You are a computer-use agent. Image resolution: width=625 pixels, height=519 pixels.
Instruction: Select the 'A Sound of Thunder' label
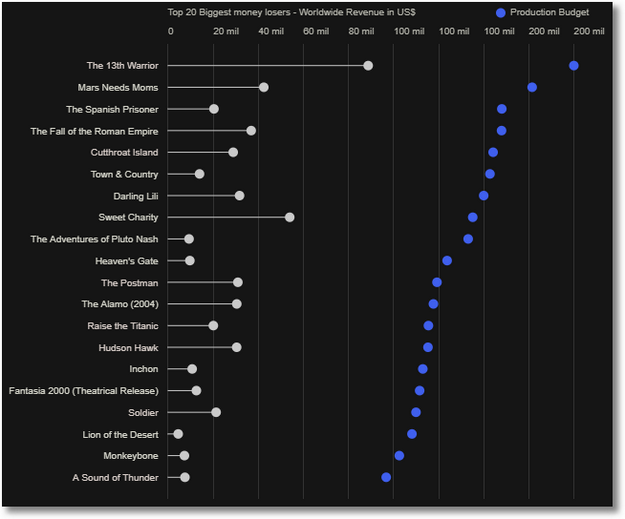[x=115, y=478]
